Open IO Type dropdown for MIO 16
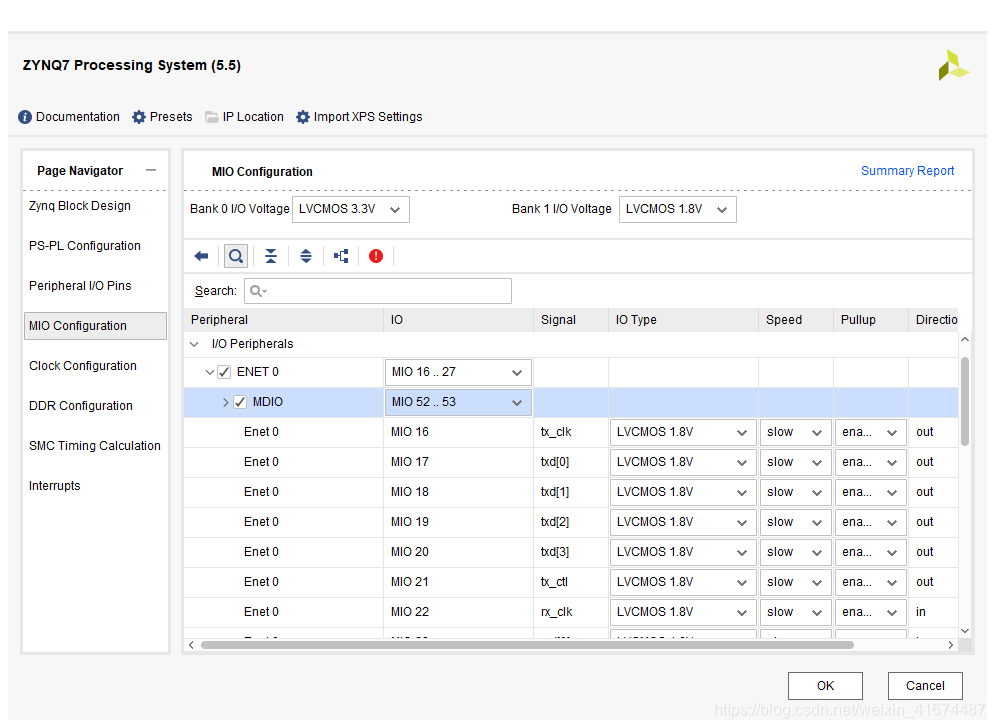The width and height of the screenshot is (995, 728). point(683,433)
